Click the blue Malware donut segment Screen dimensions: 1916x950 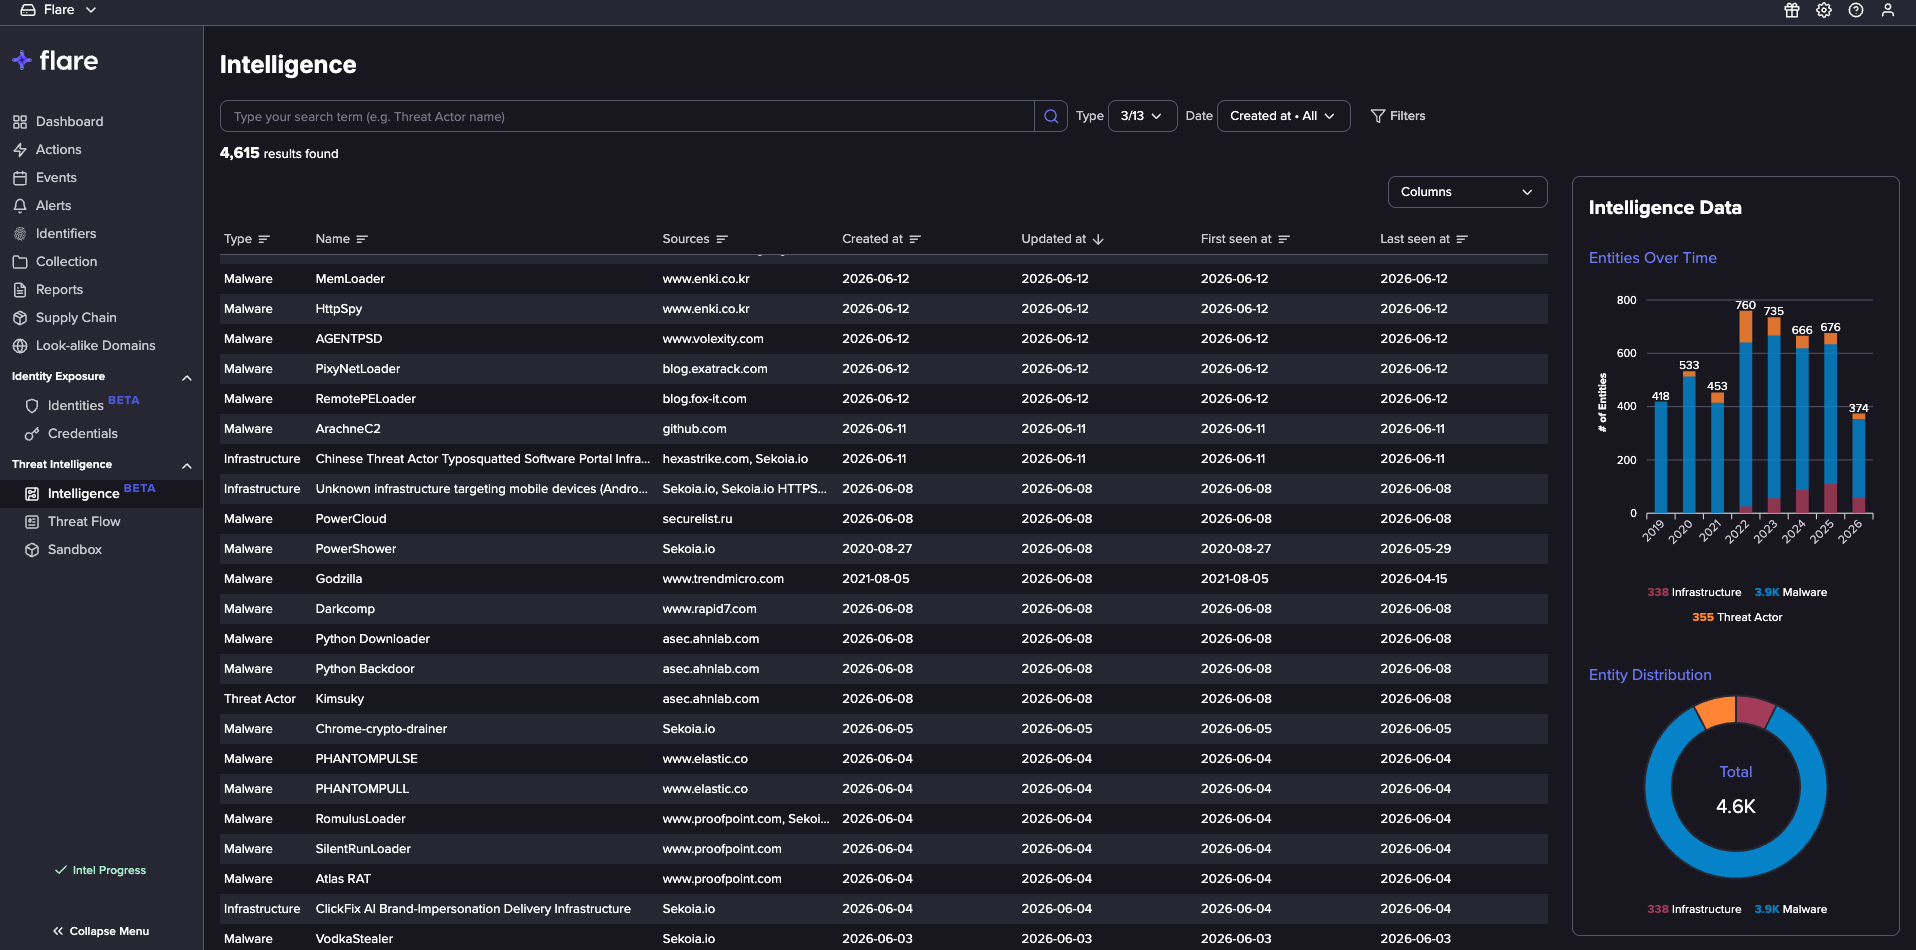pos(1736,865)
